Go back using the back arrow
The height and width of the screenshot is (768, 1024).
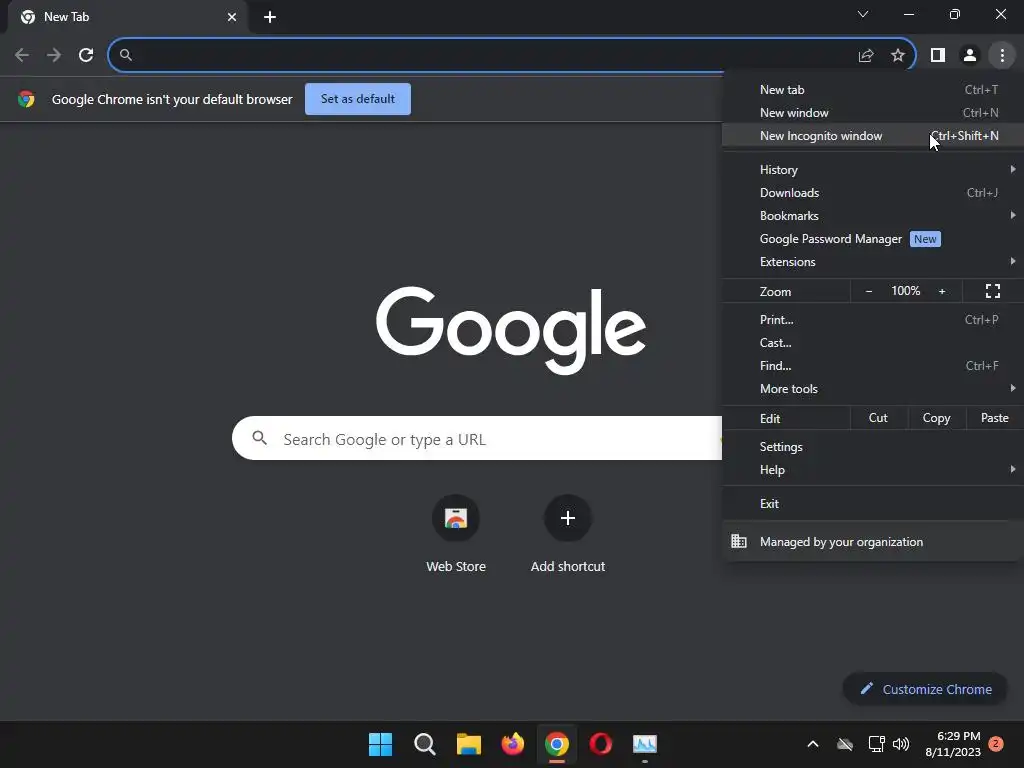pos(22,55)
